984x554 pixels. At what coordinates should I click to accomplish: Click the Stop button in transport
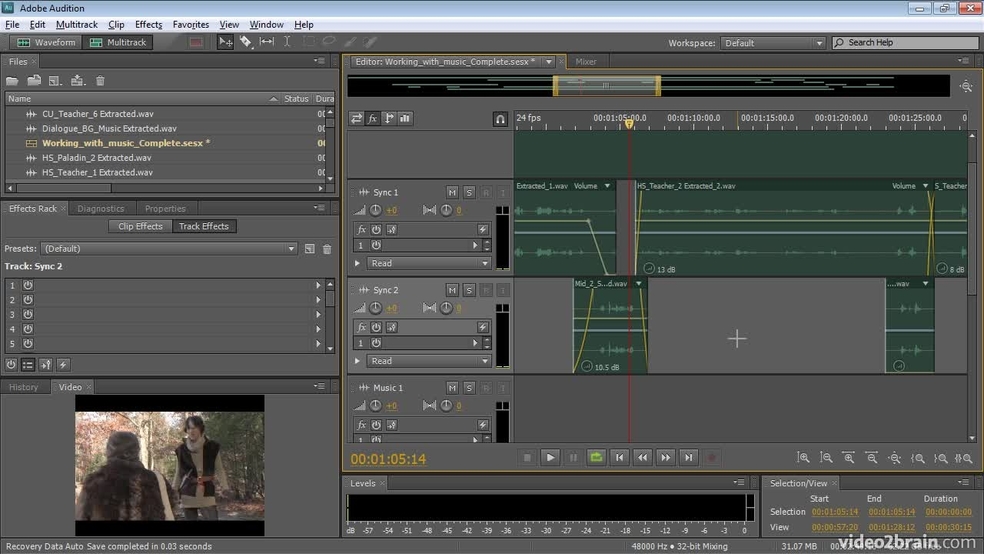(x=527, y=457)
